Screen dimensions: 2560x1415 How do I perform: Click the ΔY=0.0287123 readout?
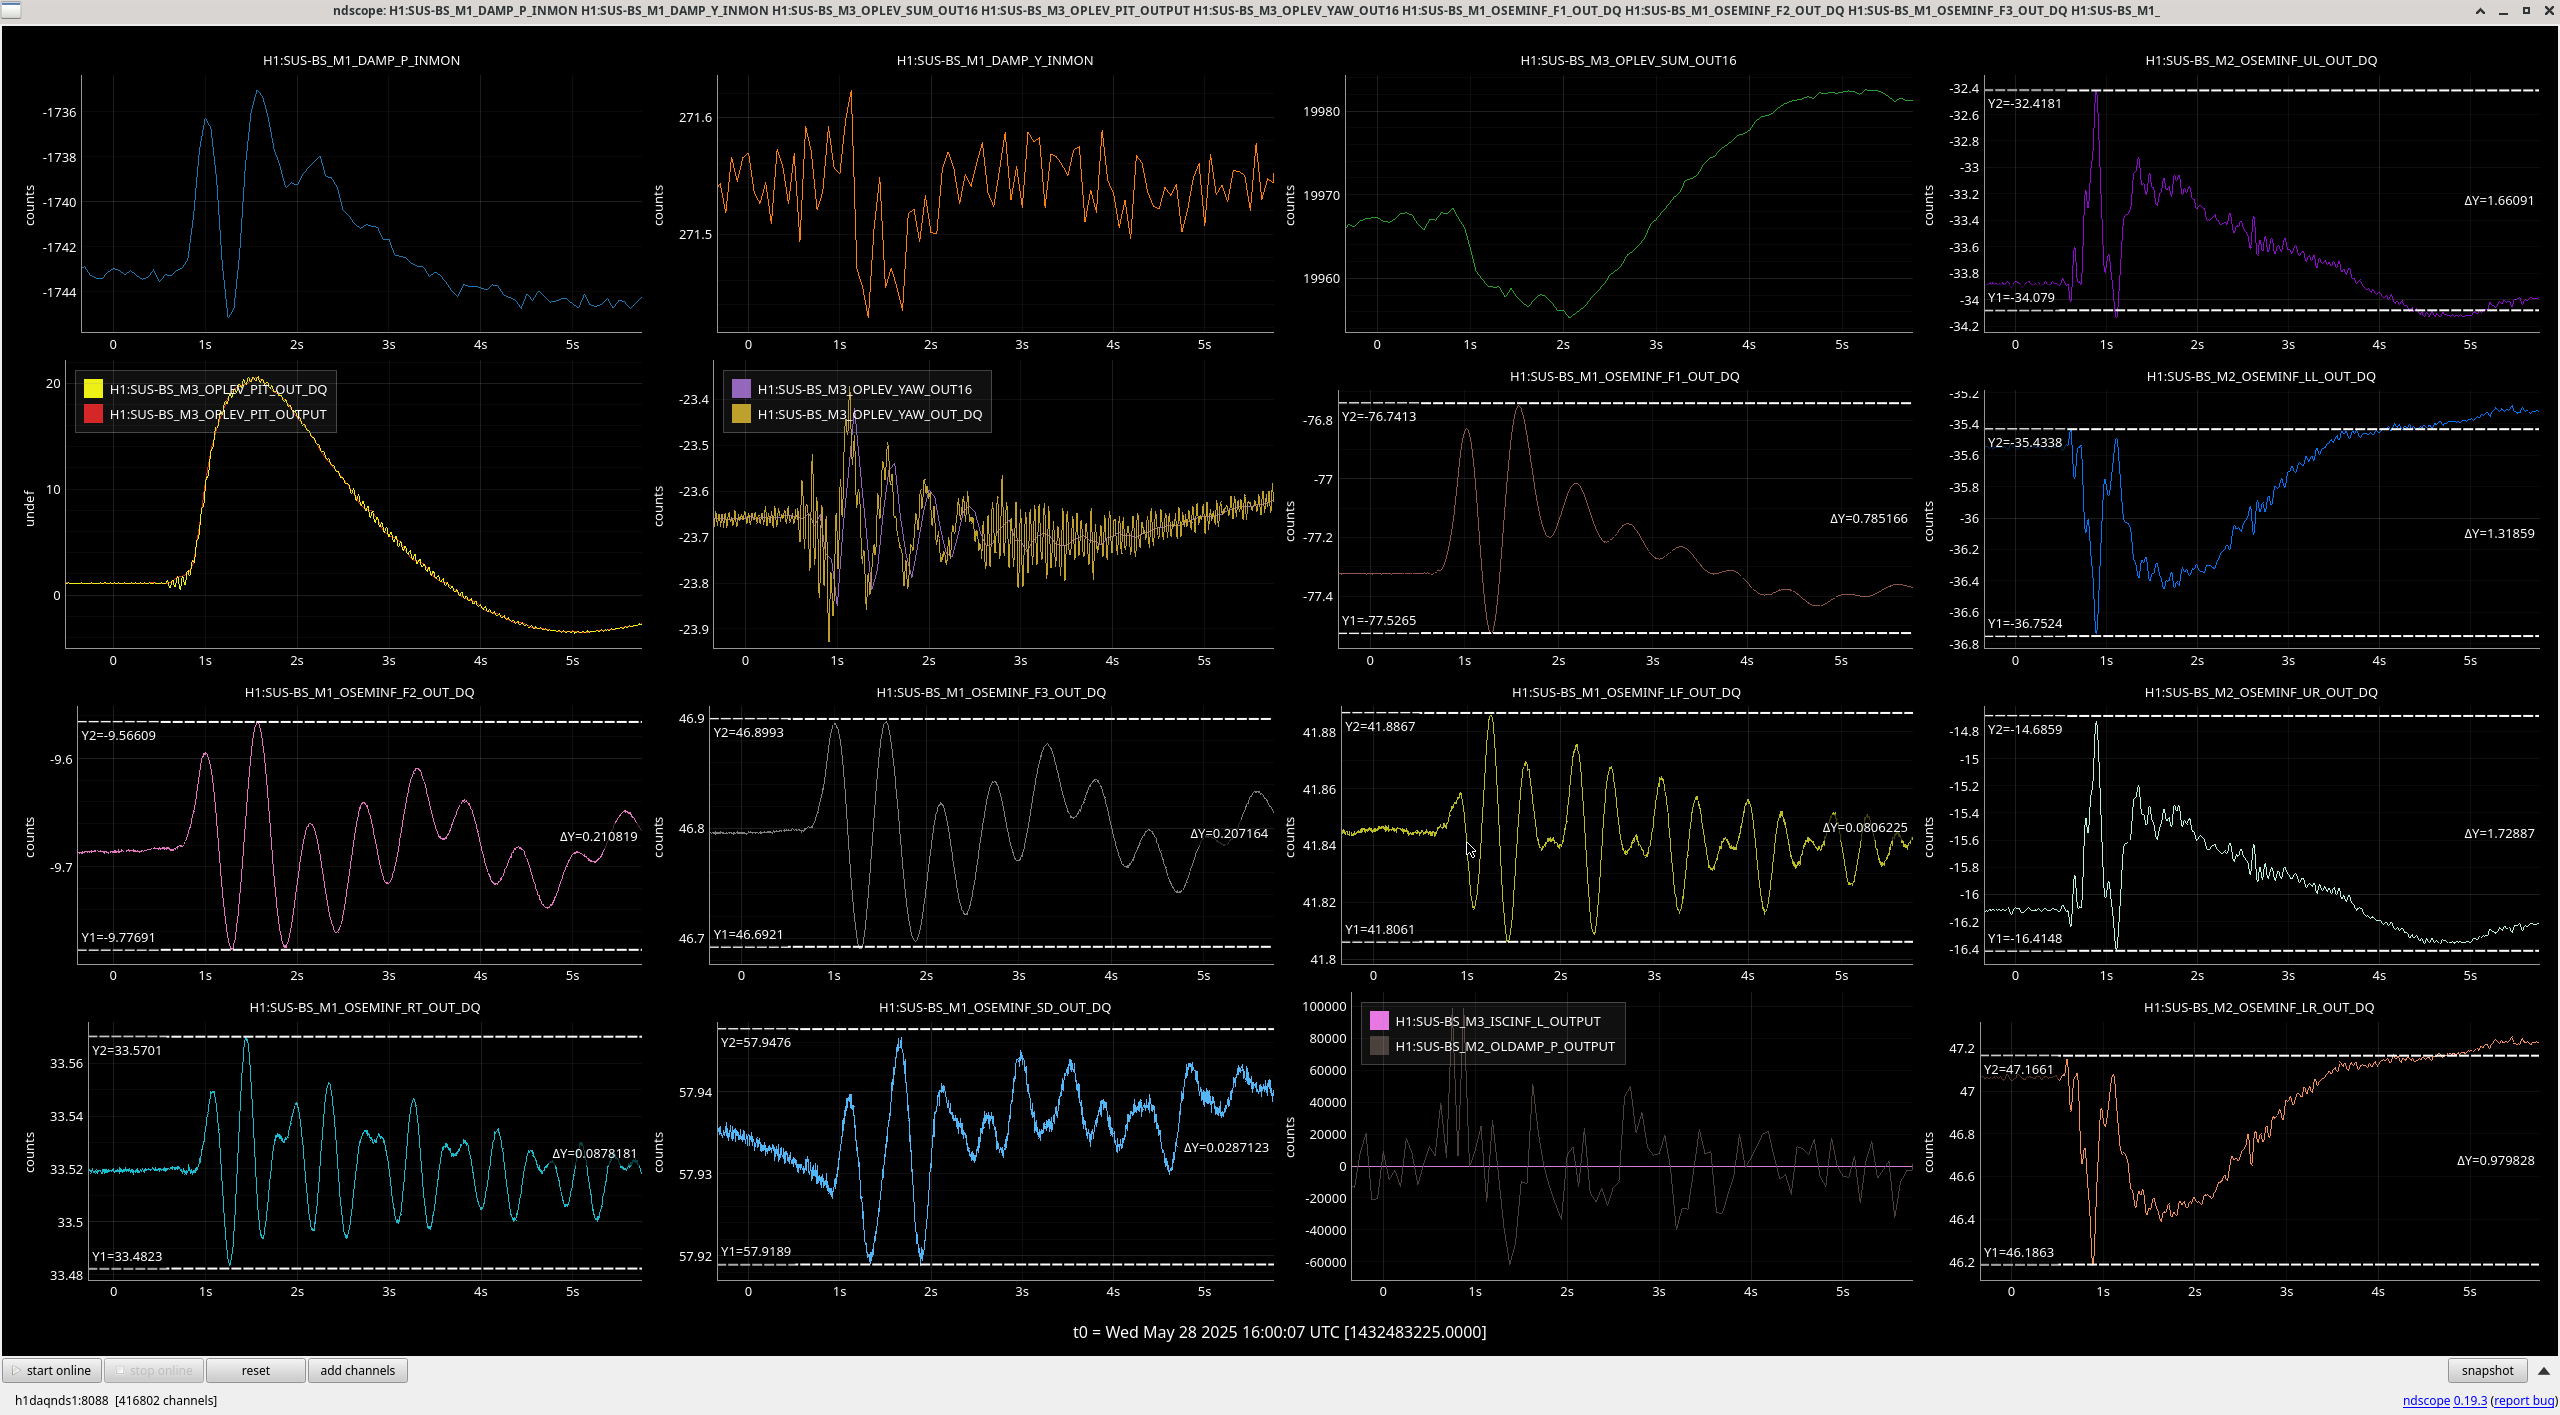coord(1226,1147)
